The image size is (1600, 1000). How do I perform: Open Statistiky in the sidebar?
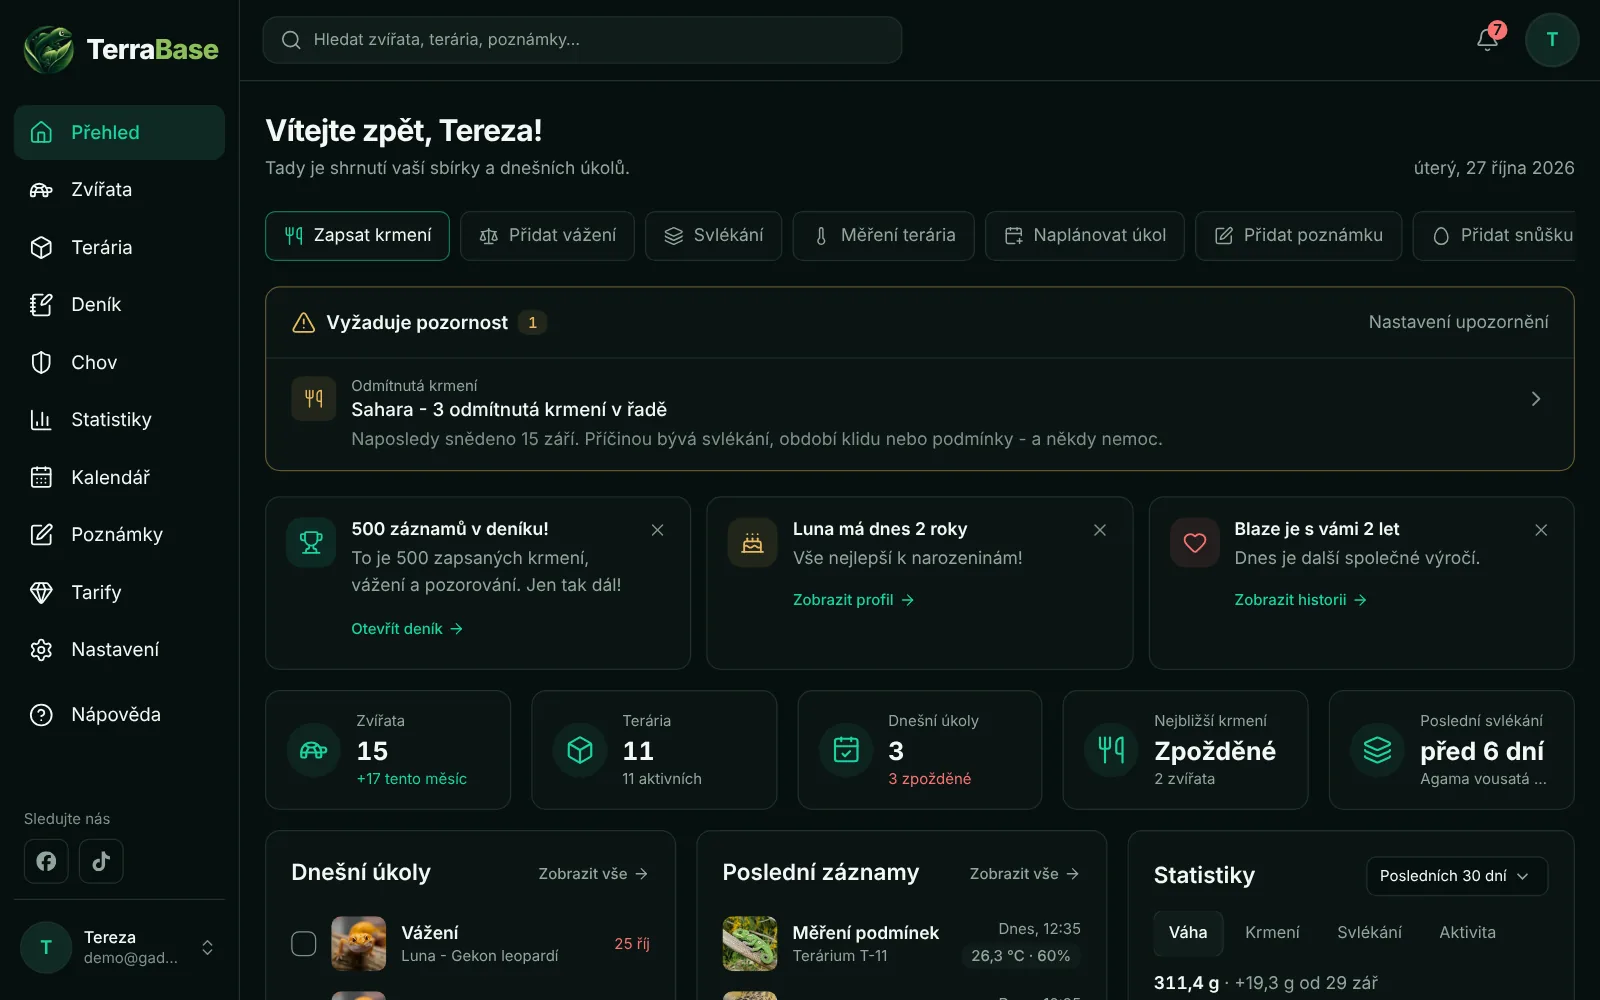(119, 420)
